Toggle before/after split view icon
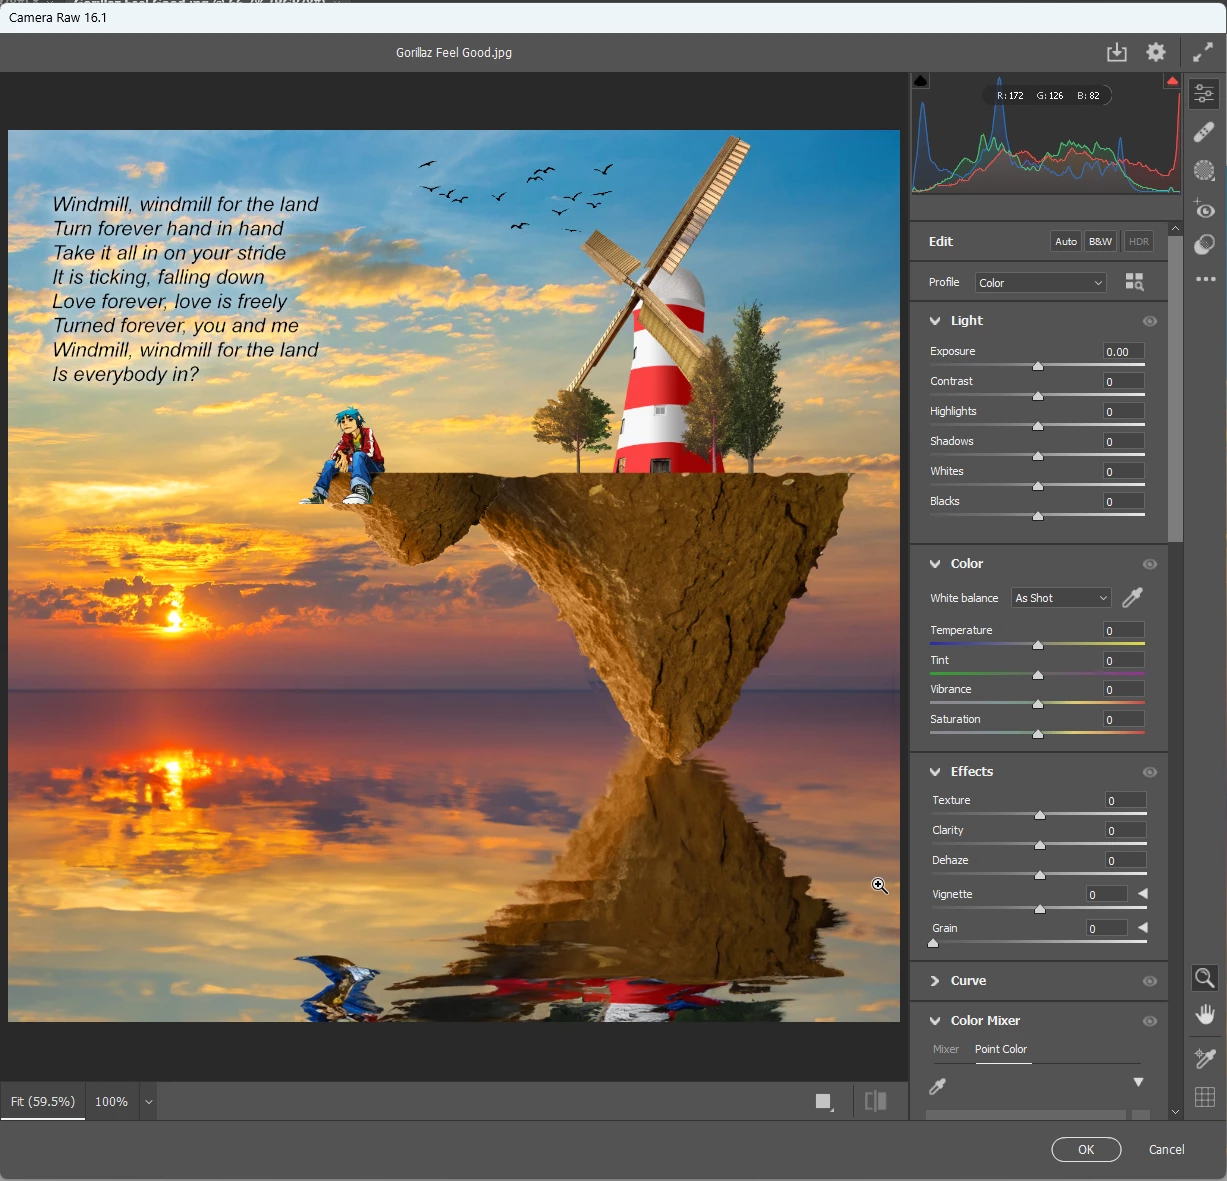Image resolution: width=1227 pixels, height=1181 pixels. tap(875, 1101)
